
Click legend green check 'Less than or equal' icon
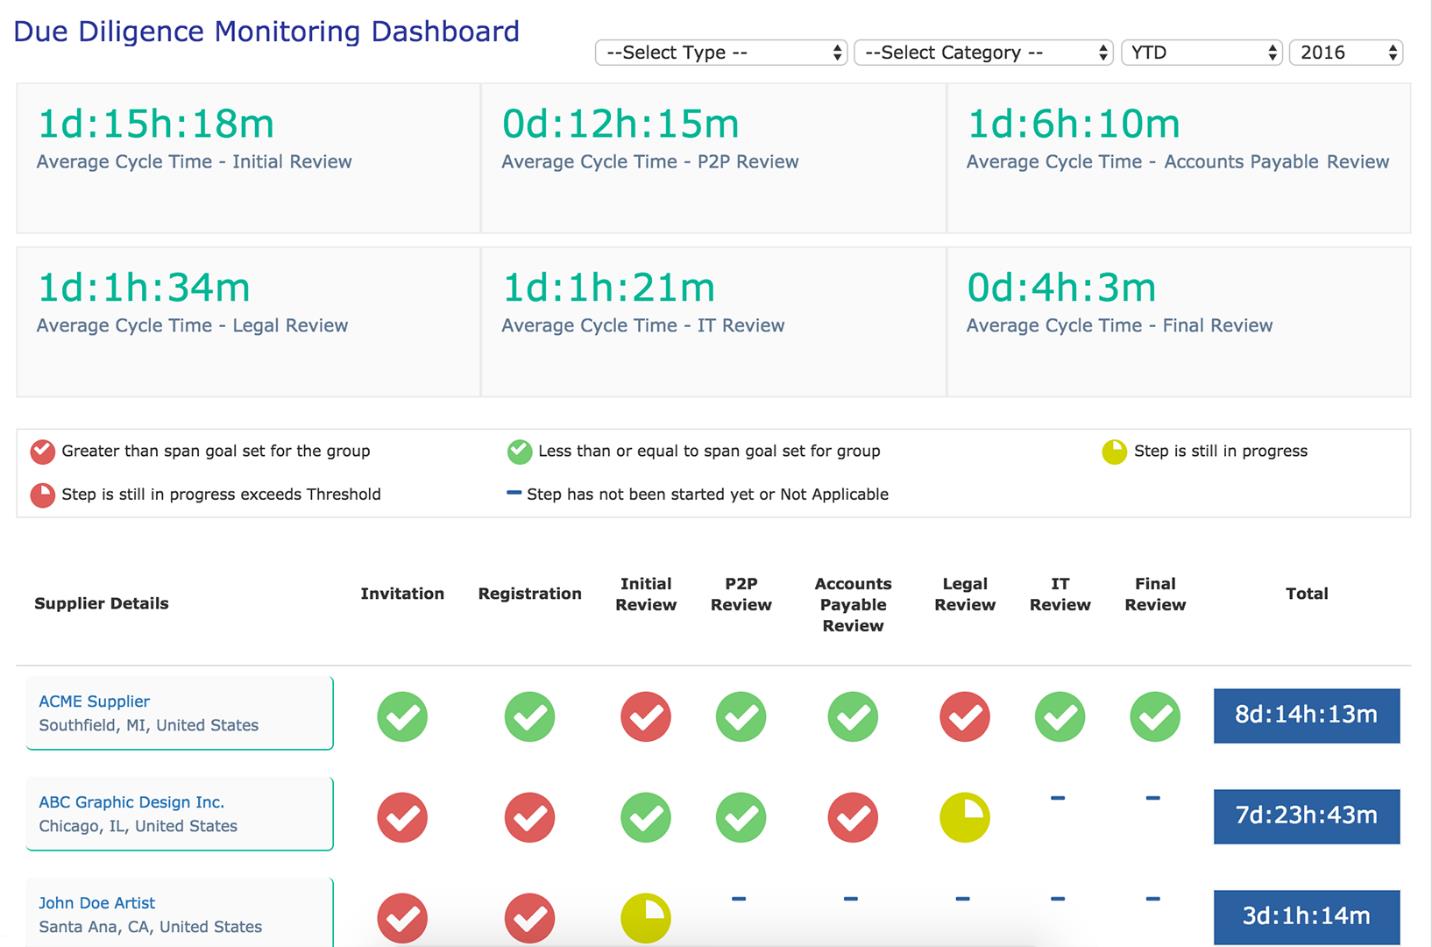tap(519, 452)
